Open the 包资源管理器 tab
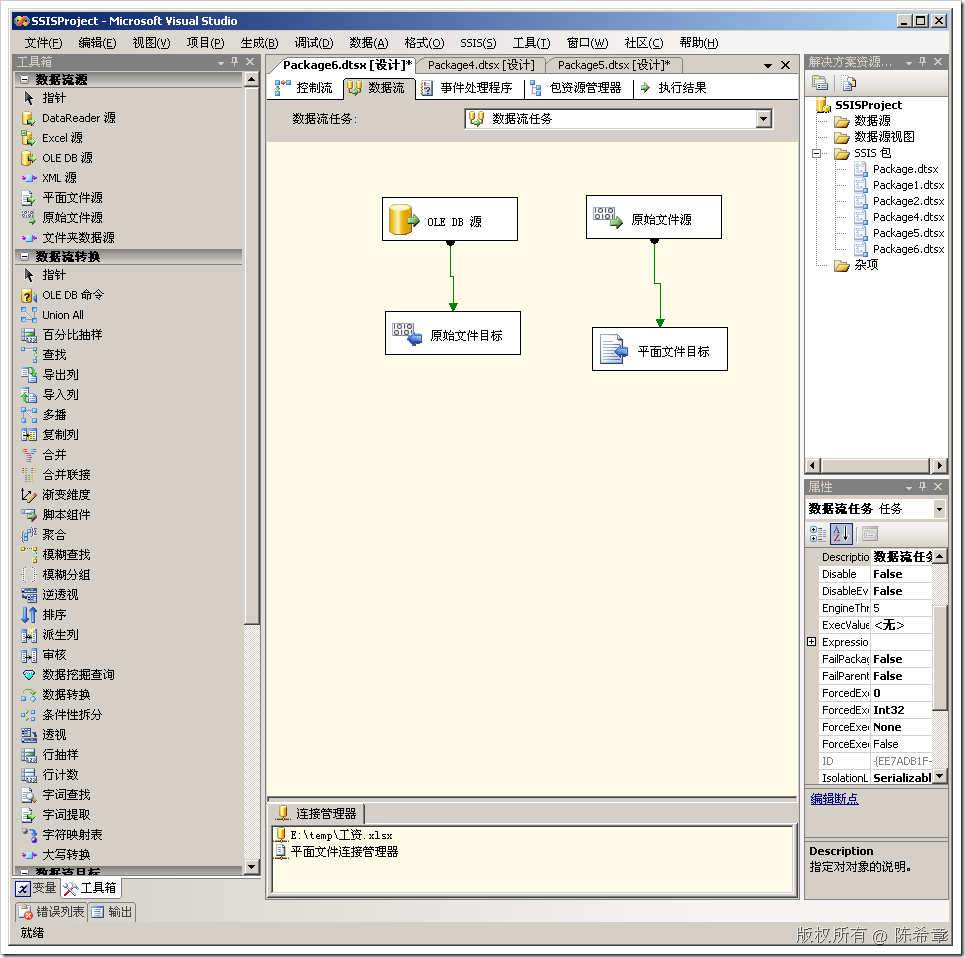 pos(576,88)
